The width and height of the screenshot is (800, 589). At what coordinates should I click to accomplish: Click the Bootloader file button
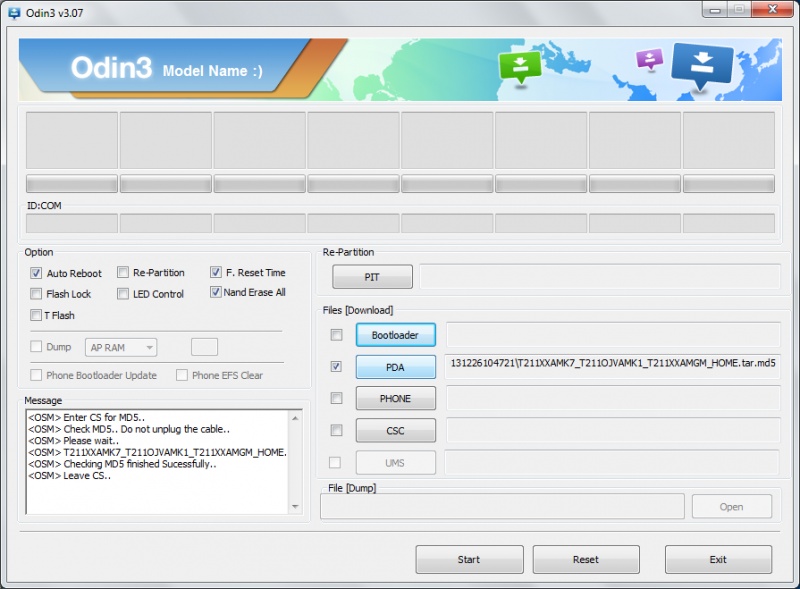coord(395,335)
